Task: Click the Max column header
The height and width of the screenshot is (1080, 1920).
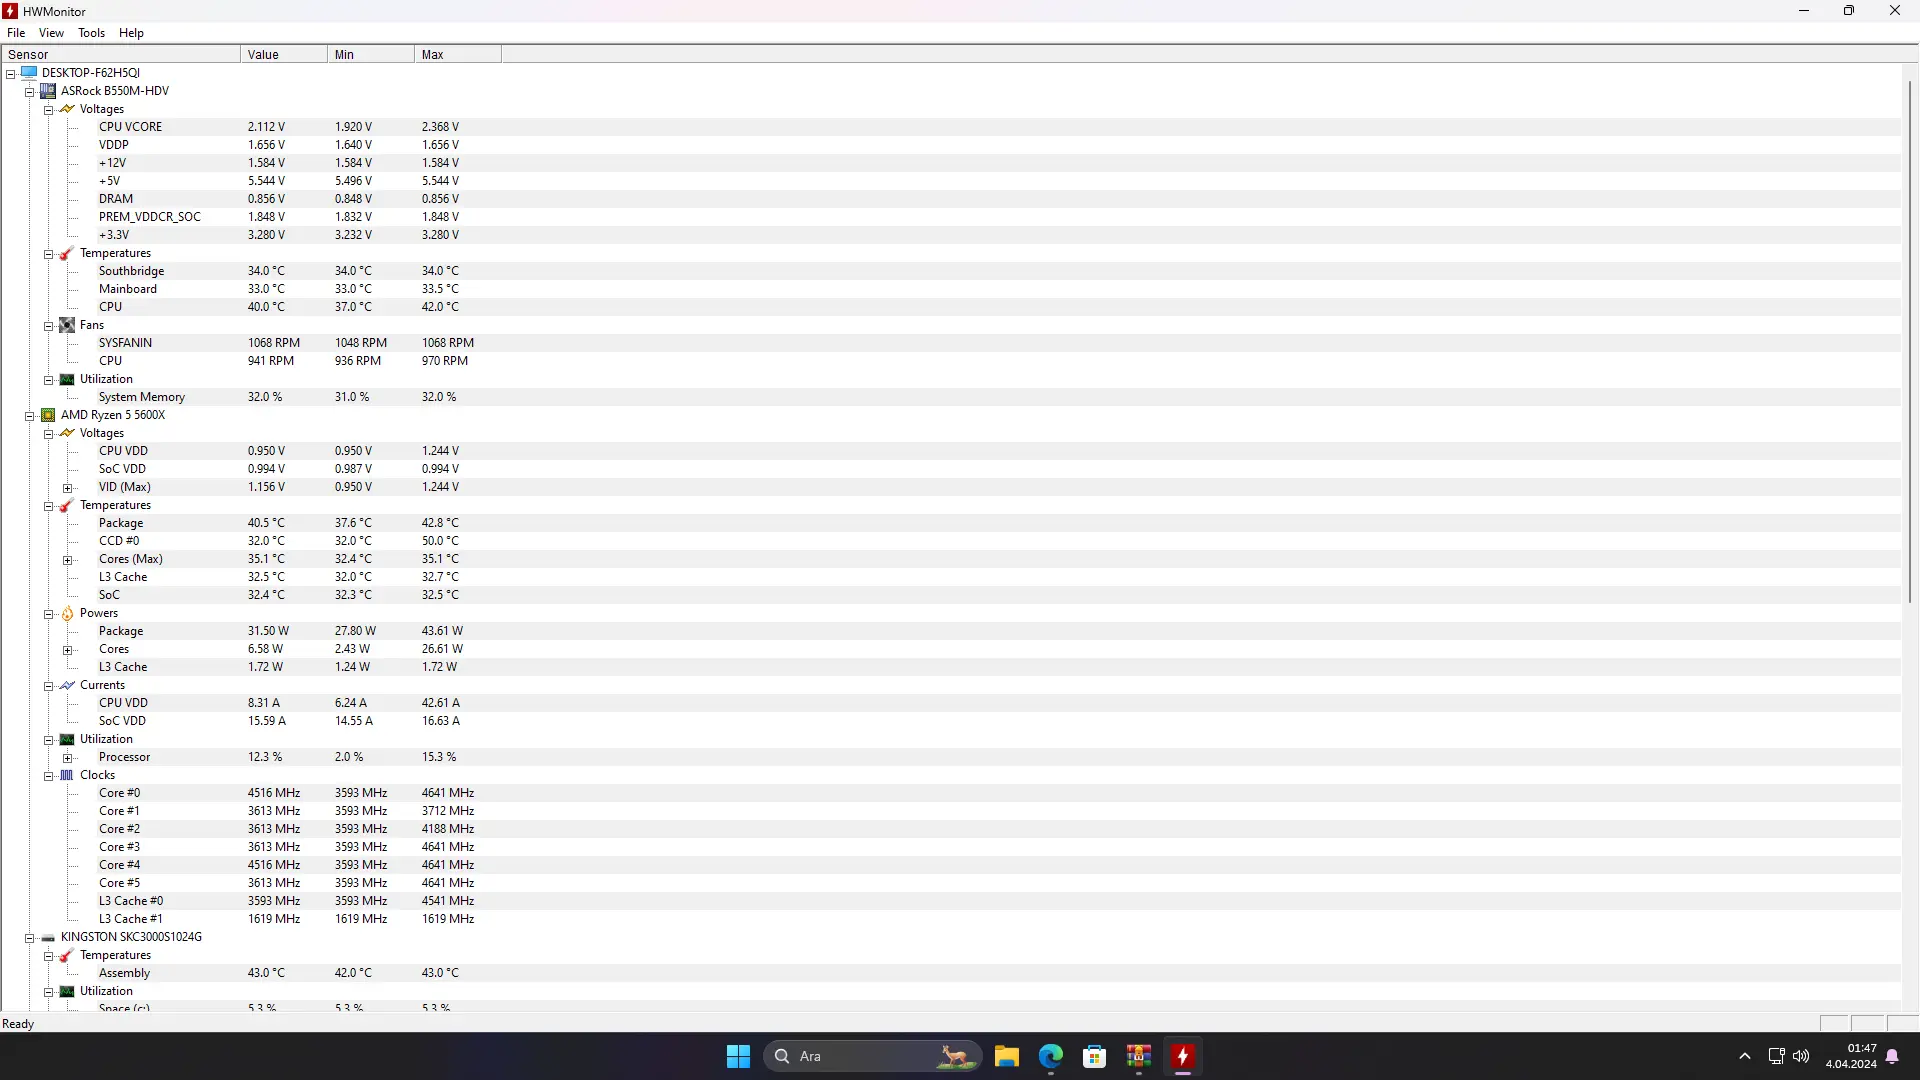Action: coord(458,55)
